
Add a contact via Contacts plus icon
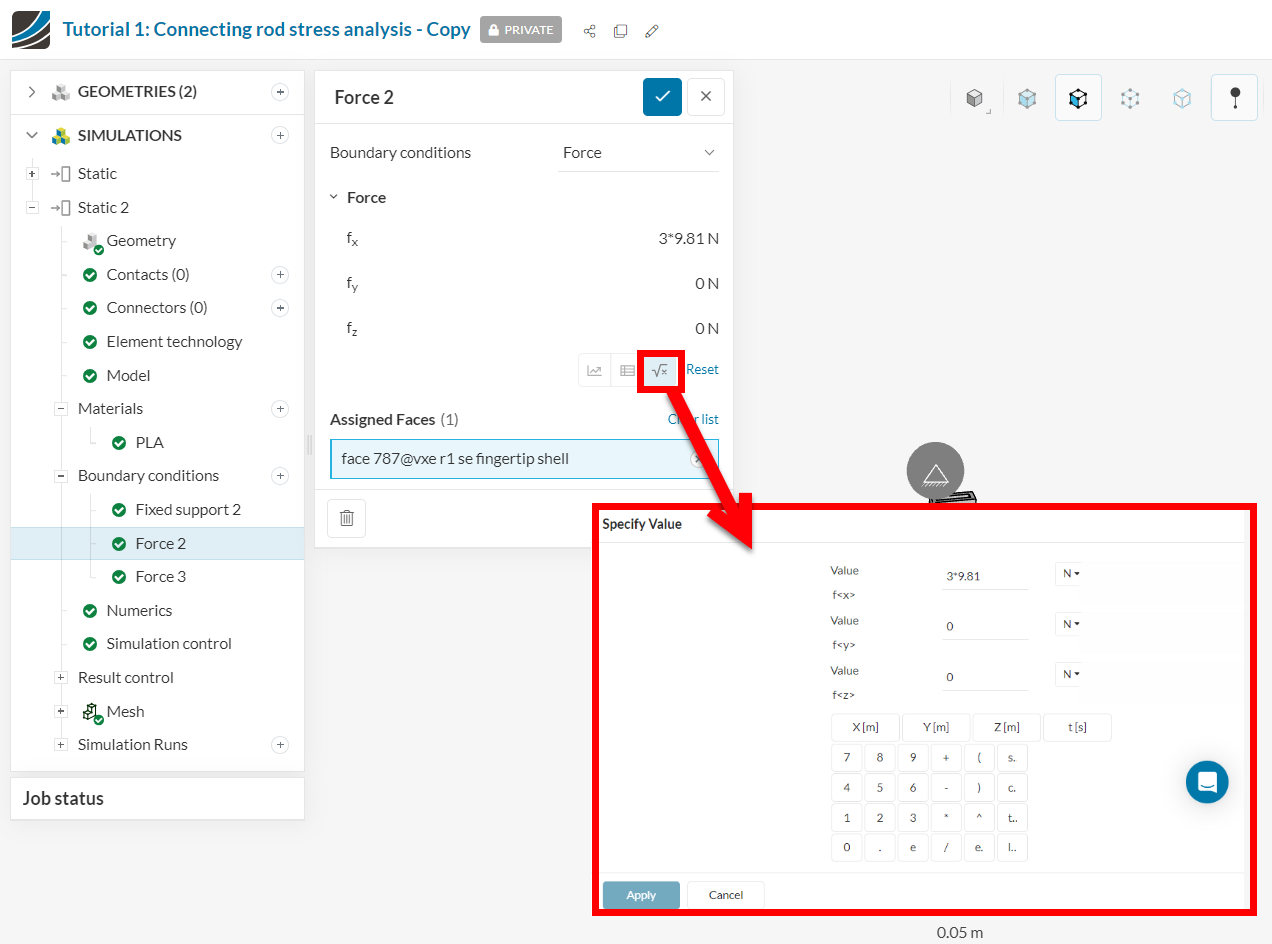tap(280, 275)
